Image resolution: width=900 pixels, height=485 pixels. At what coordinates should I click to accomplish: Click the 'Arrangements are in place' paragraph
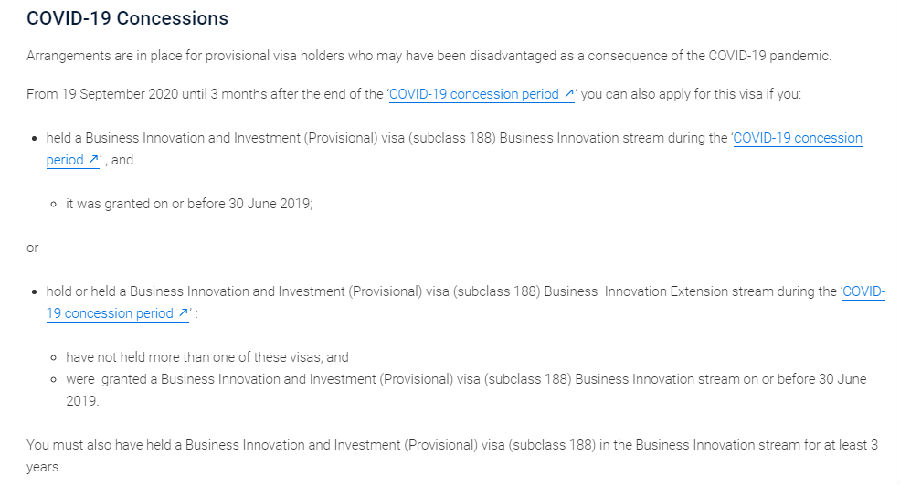(429, 56)
